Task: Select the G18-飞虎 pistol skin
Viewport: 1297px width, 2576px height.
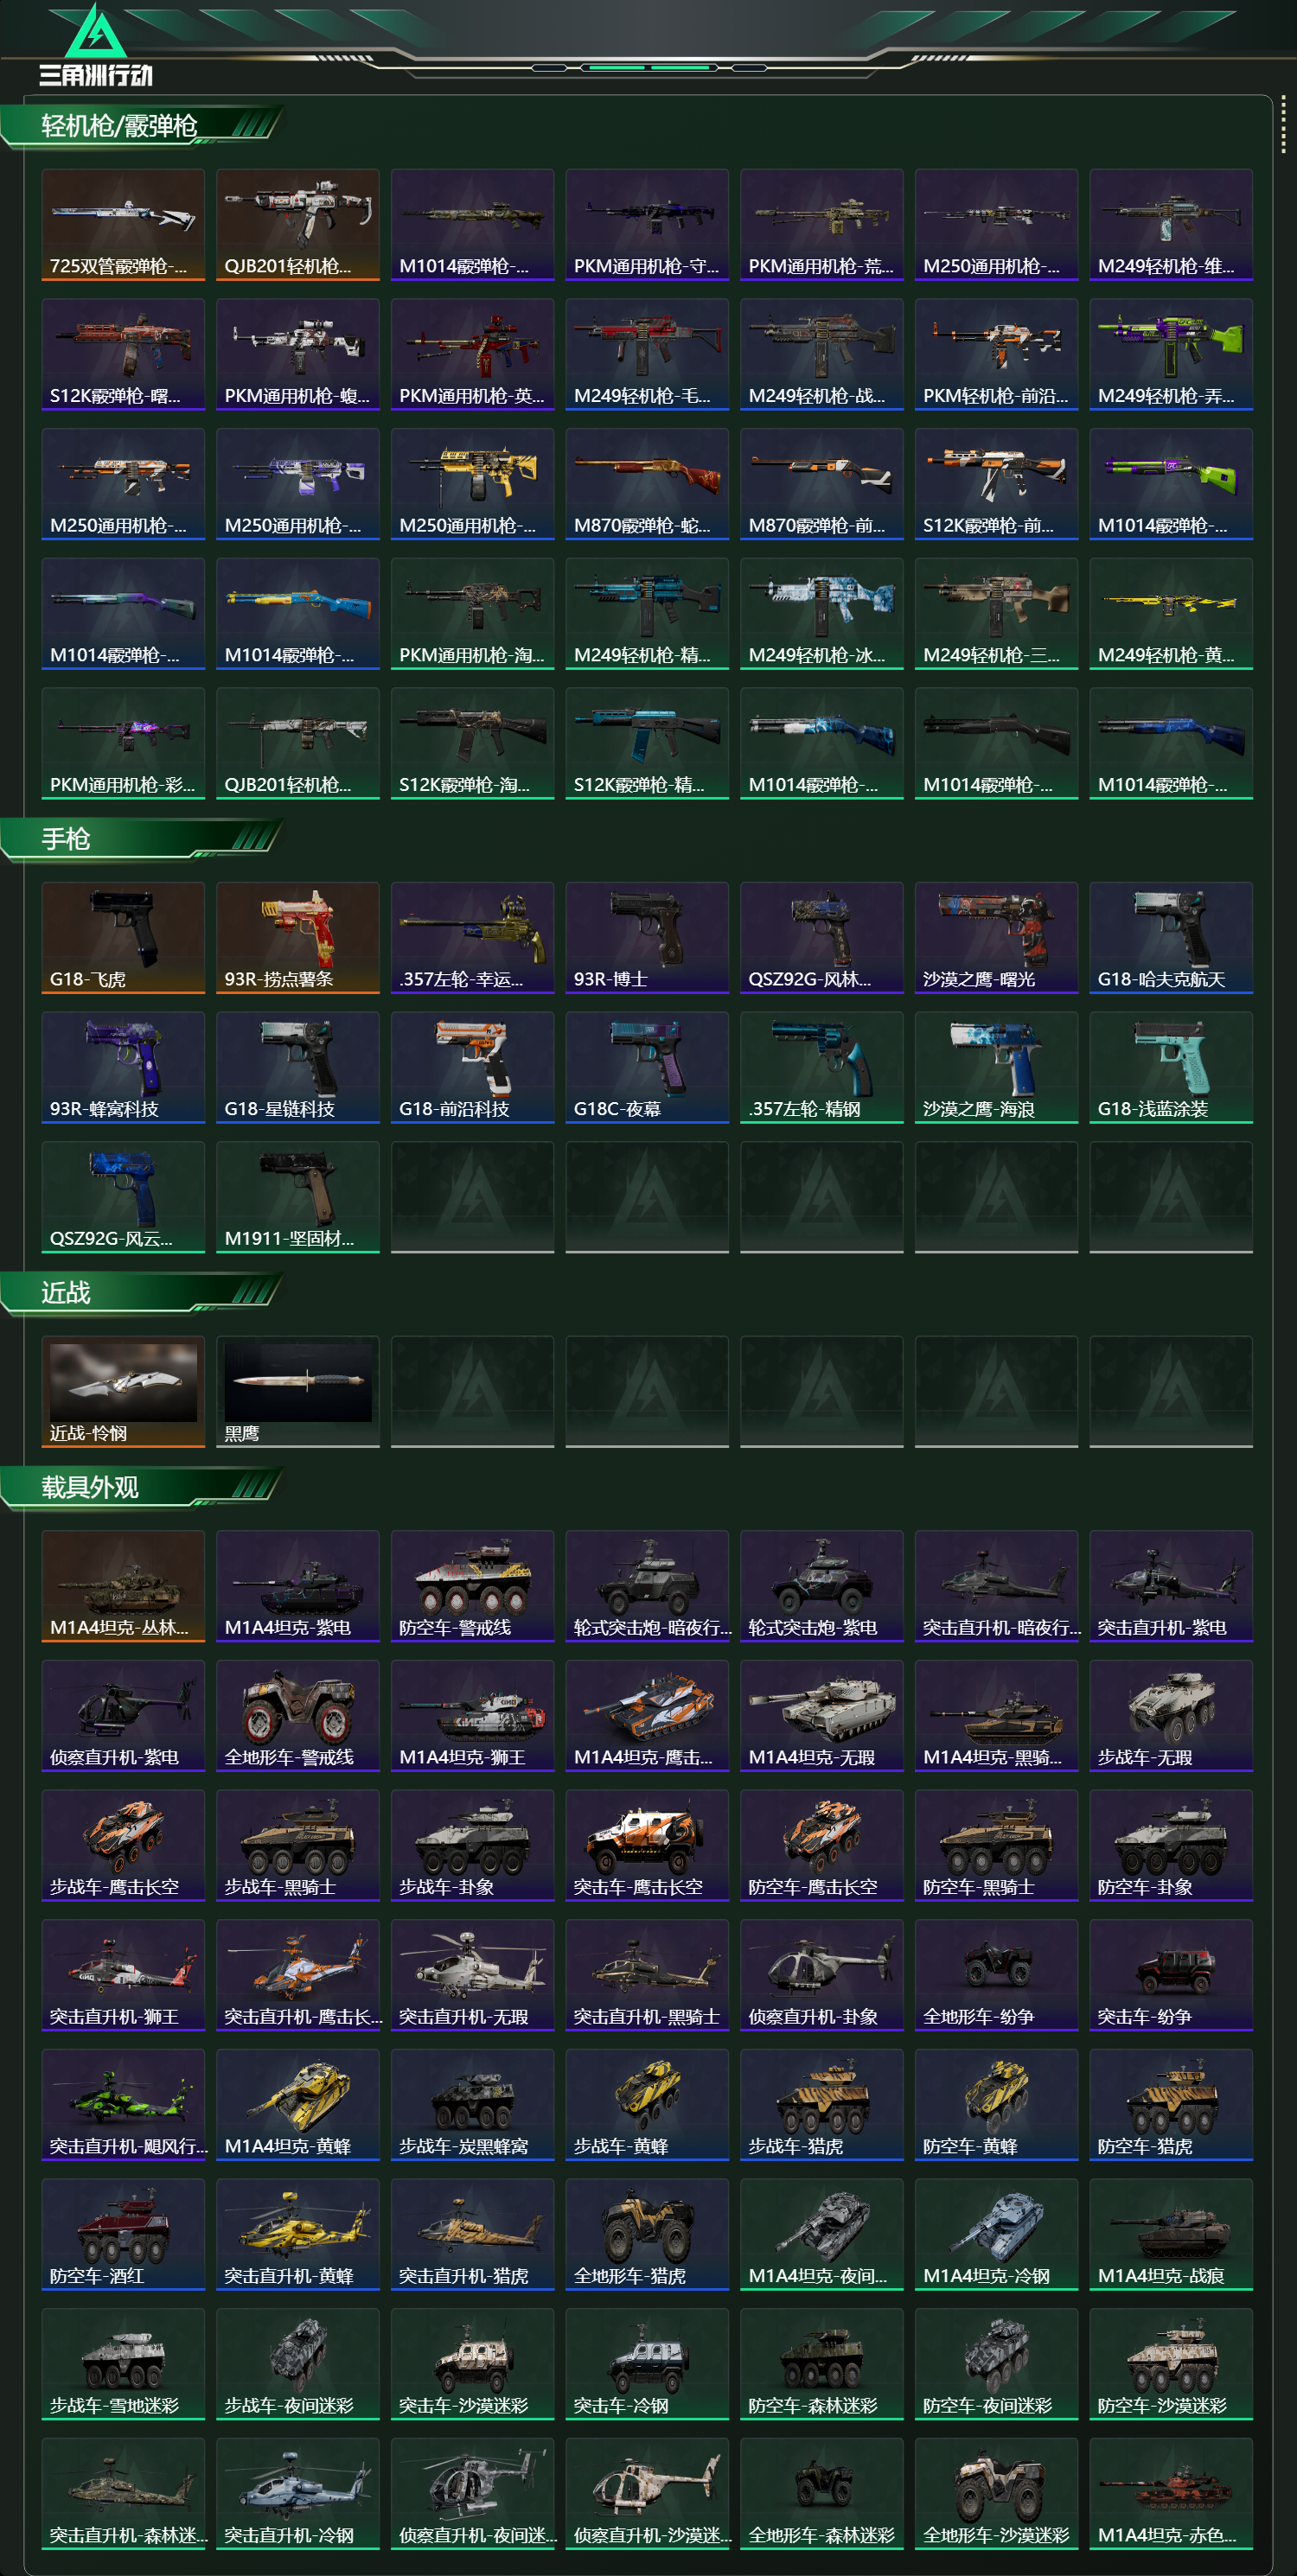Action: 123,938
